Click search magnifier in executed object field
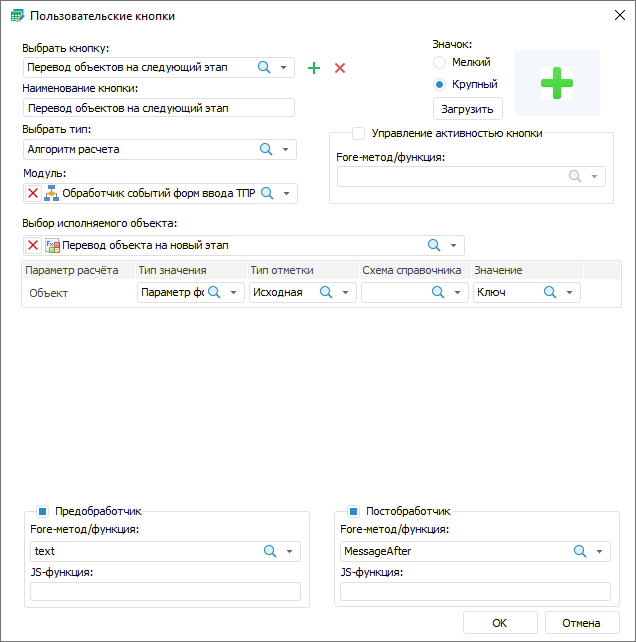This screenshot has width=636, height=642. click(x=434, y=245)
